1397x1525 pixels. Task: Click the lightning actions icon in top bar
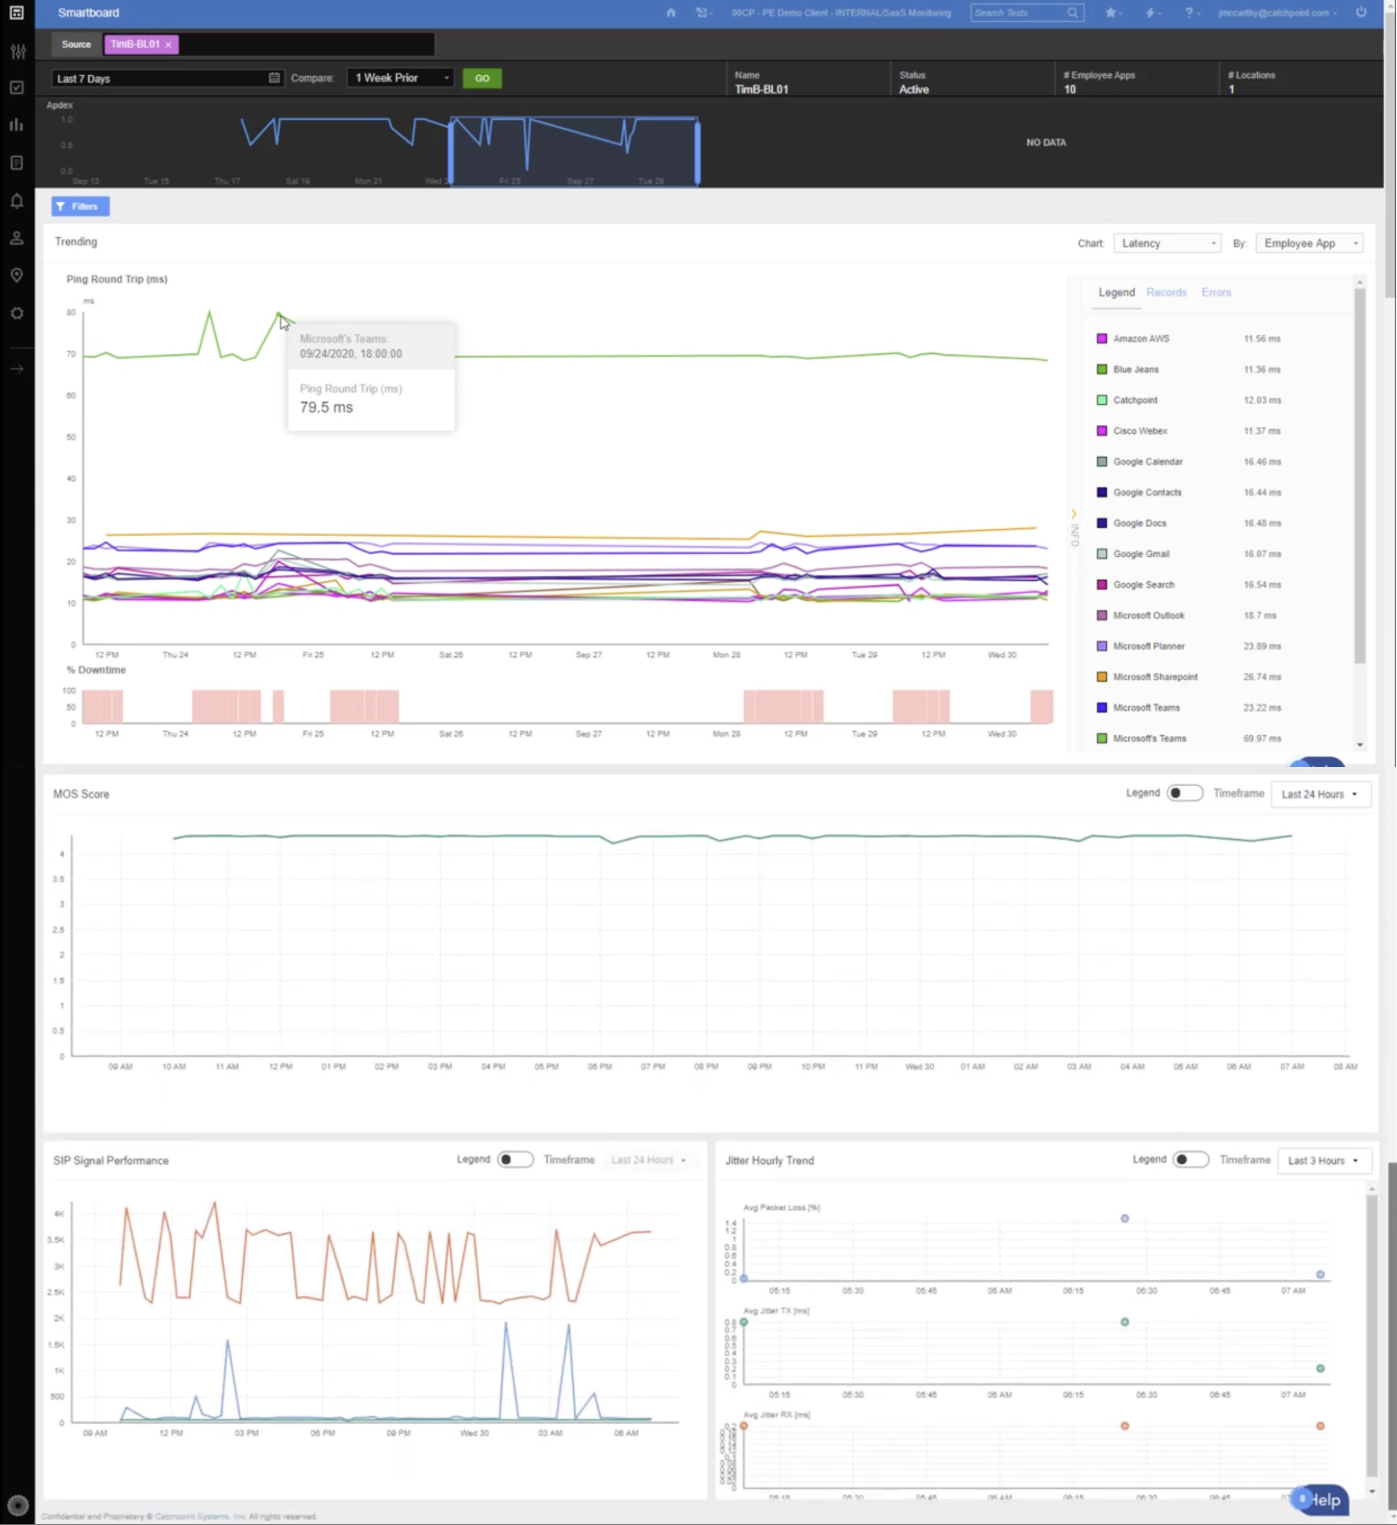1148,13
